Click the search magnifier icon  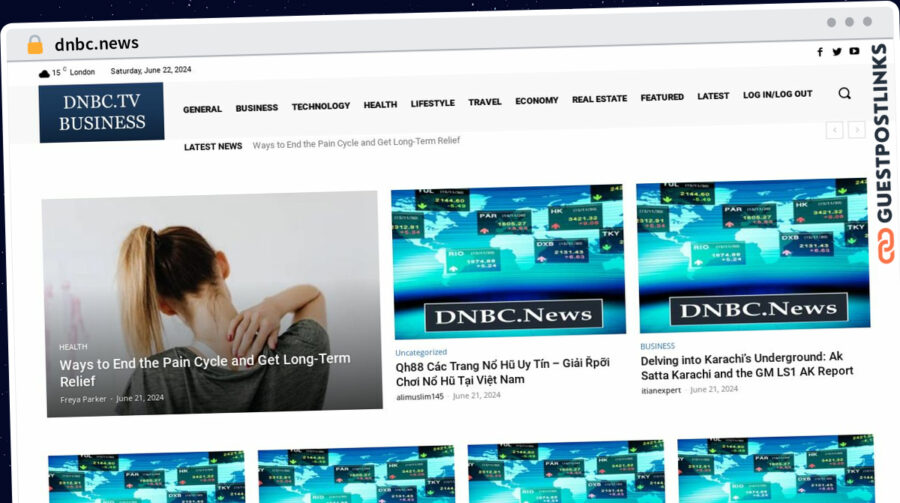coord(844,94)
